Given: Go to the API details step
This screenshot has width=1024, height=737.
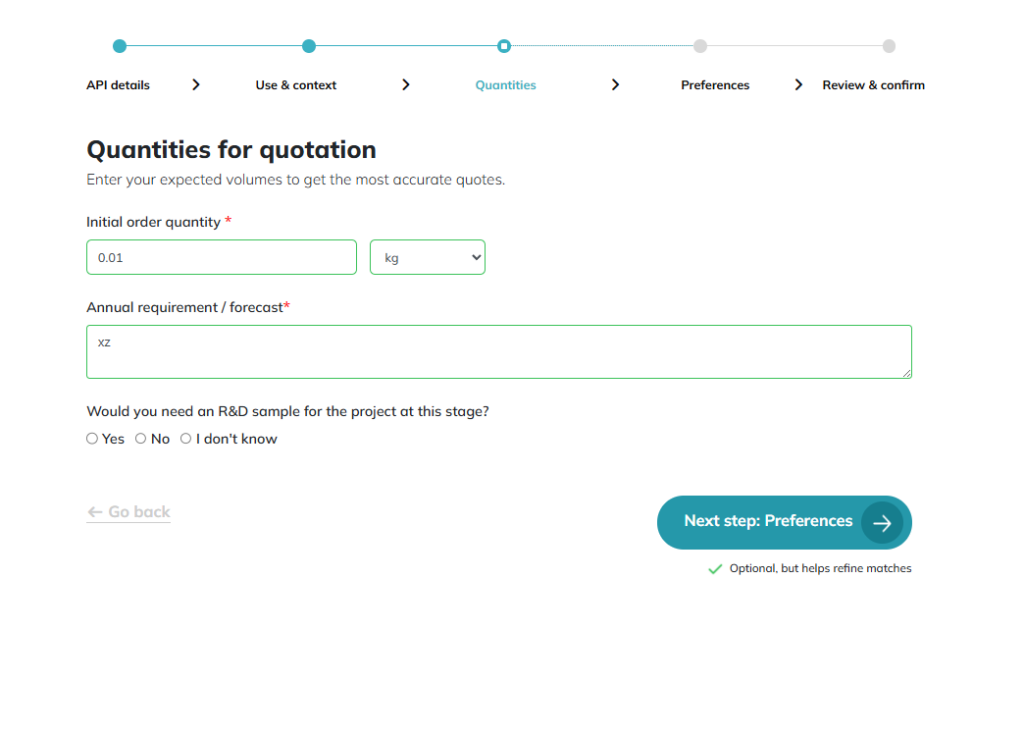Looking at the screenshot, I should click(x=118, y=85).
